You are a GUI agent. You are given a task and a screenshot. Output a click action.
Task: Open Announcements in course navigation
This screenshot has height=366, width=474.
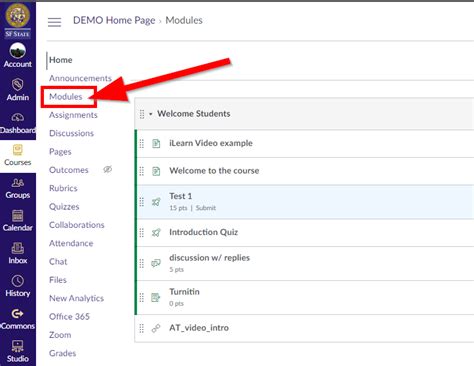coord(80,78)
